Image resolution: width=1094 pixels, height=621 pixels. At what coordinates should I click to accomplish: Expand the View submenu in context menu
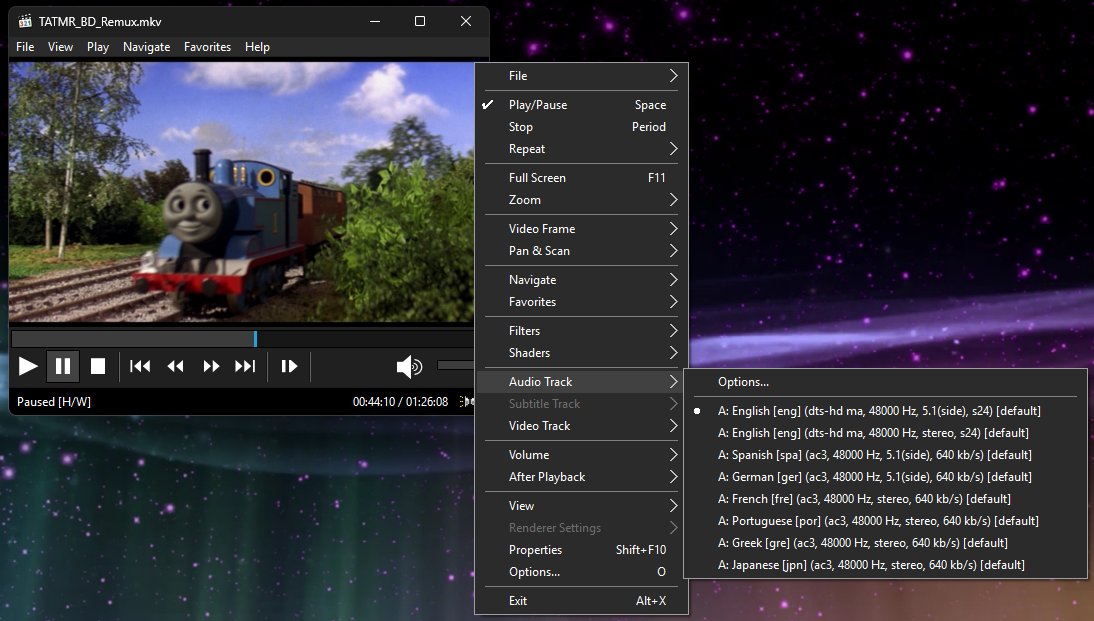[x=581, y=506]
